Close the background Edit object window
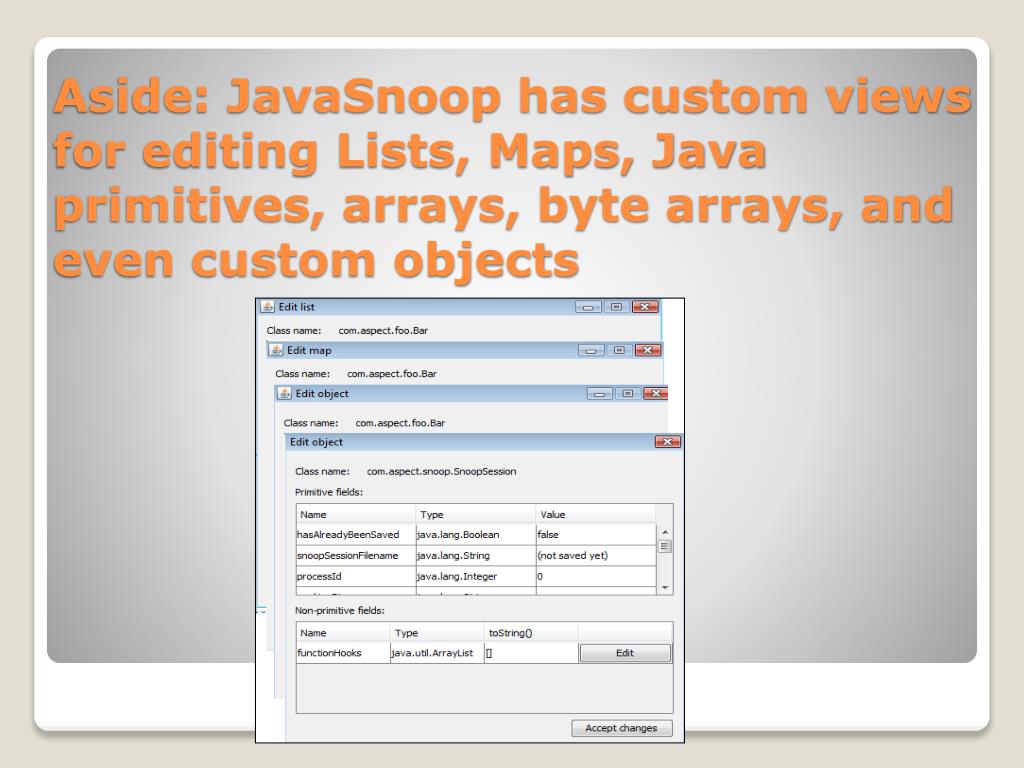This screenshot has width=1024, height=768. pyautogui.click(x=656, y=394)
